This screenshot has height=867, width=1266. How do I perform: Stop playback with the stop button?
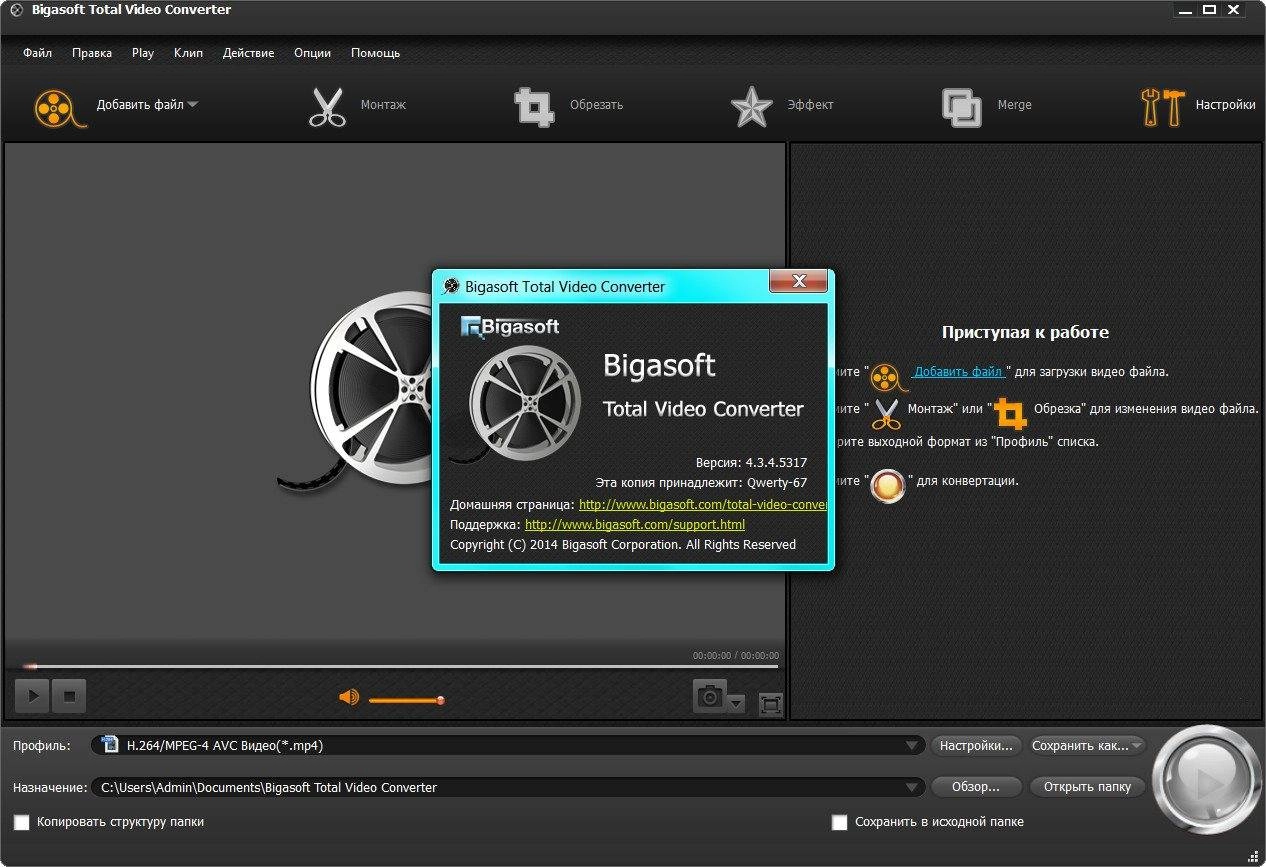(x=69, y=696)
